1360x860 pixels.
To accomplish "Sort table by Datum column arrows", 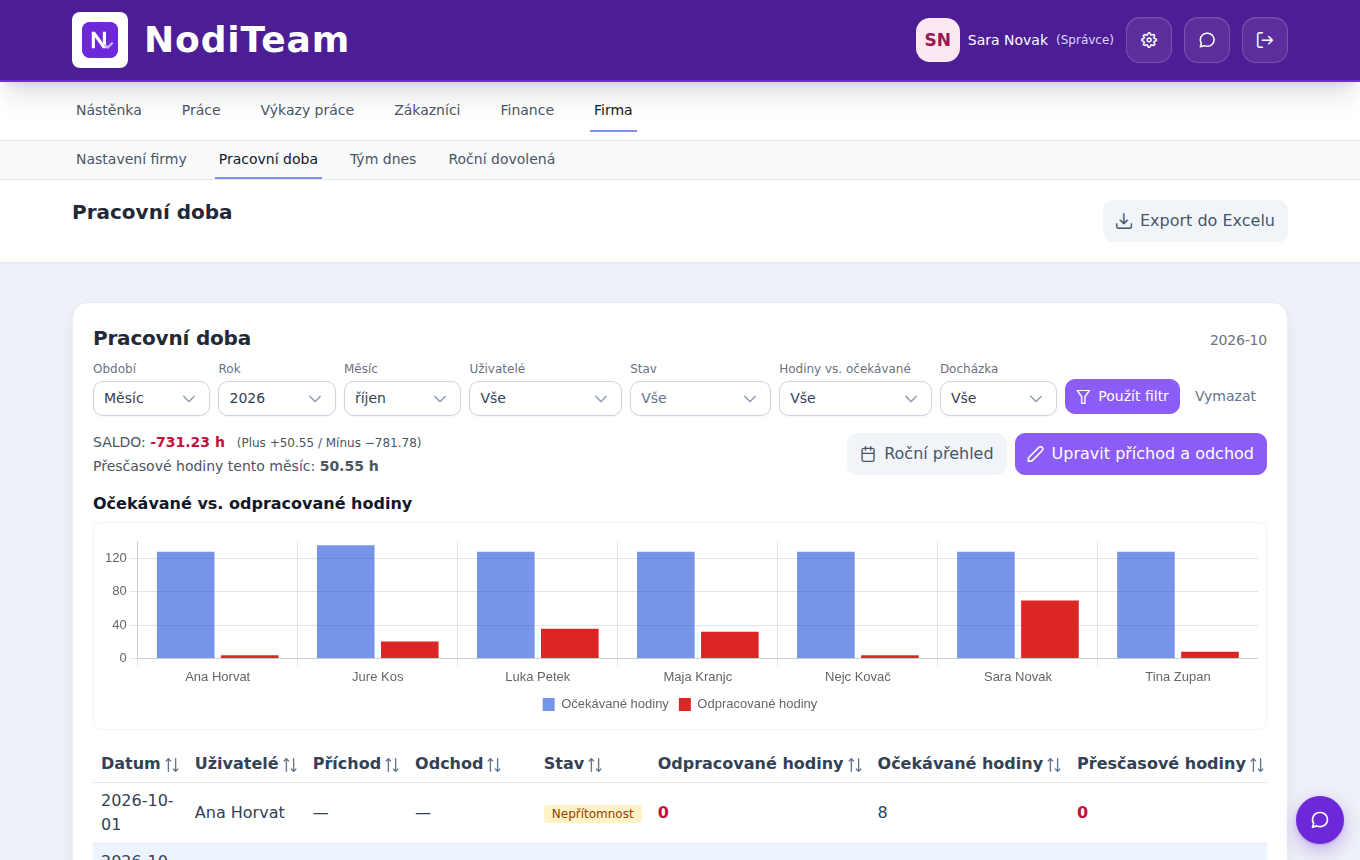I will (172, 764).
